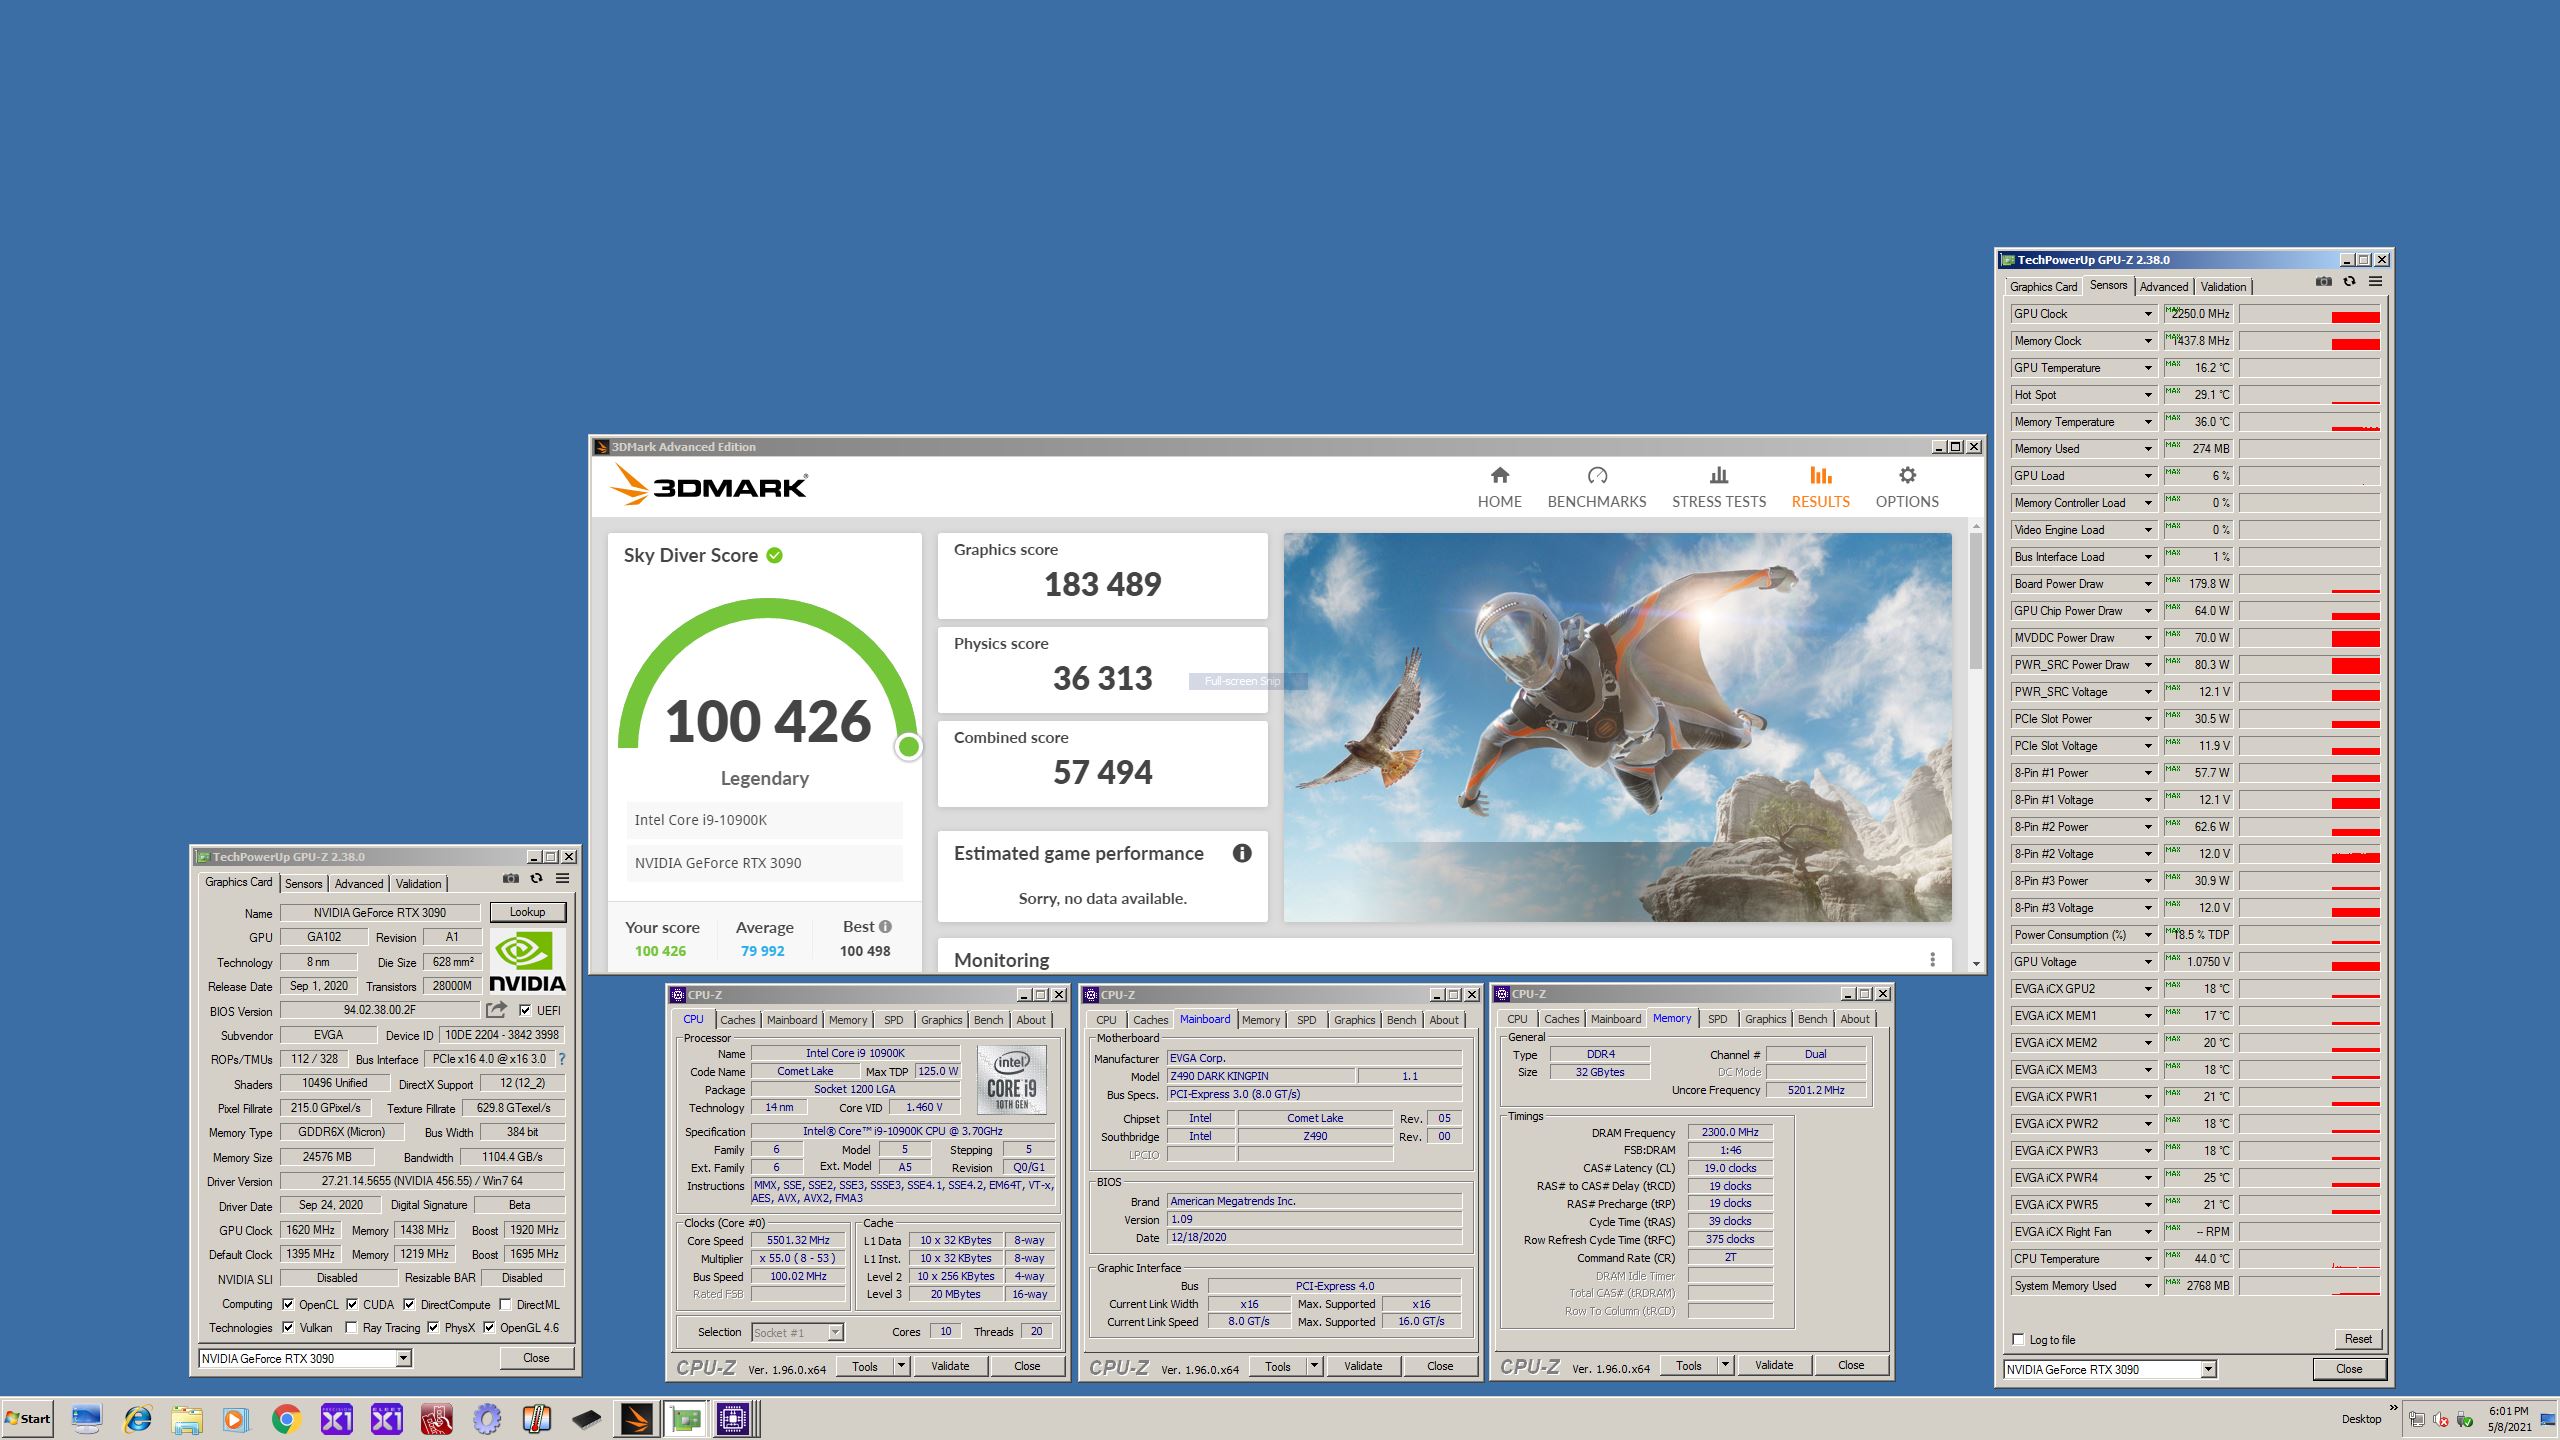Click the 3DMark results vertical scrollbar
Image resolution: width=2560 pixels, height=1440 pixels.
pos(1975,600)
